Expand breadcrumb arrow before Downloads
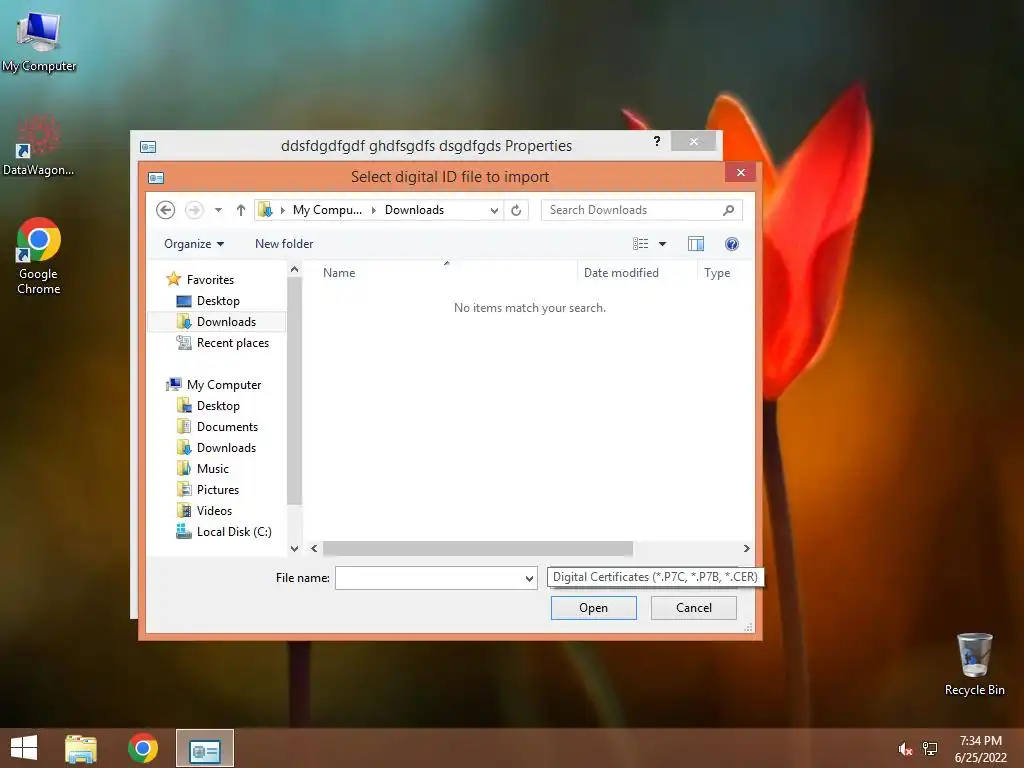Image resolution: width=1024 pixels, height=768 pixels. pos(374,210)
